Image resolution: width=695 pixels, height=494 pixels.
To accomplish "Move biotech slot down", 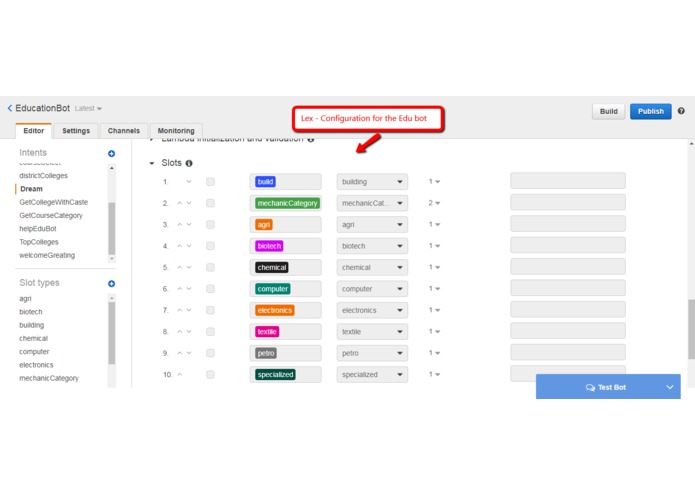I will pos(189,246).
